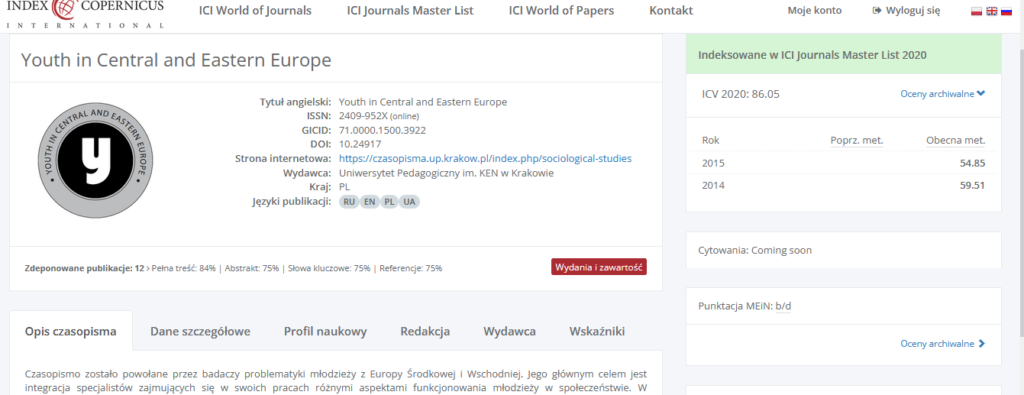This screenshot has width=1024, height=395.
Task: Switch language using the British flag
Action: pos(991,11)
